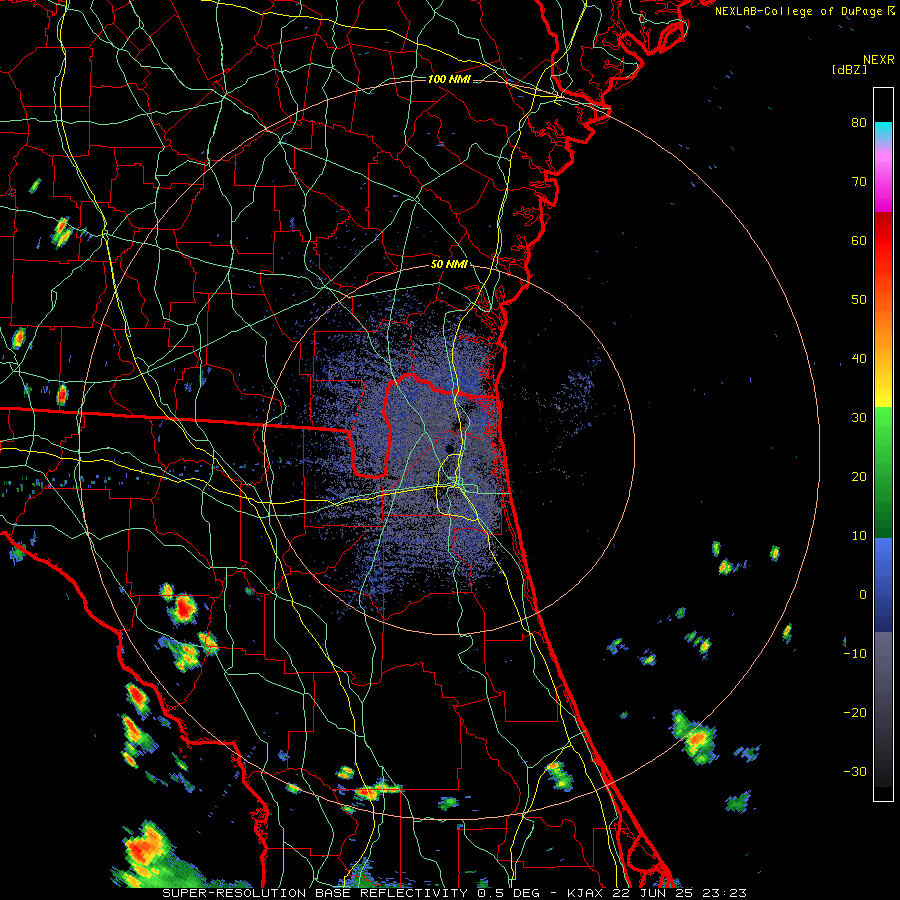
Task: Click the 80 value on the dBZ scale
Action: pos(859,122)
